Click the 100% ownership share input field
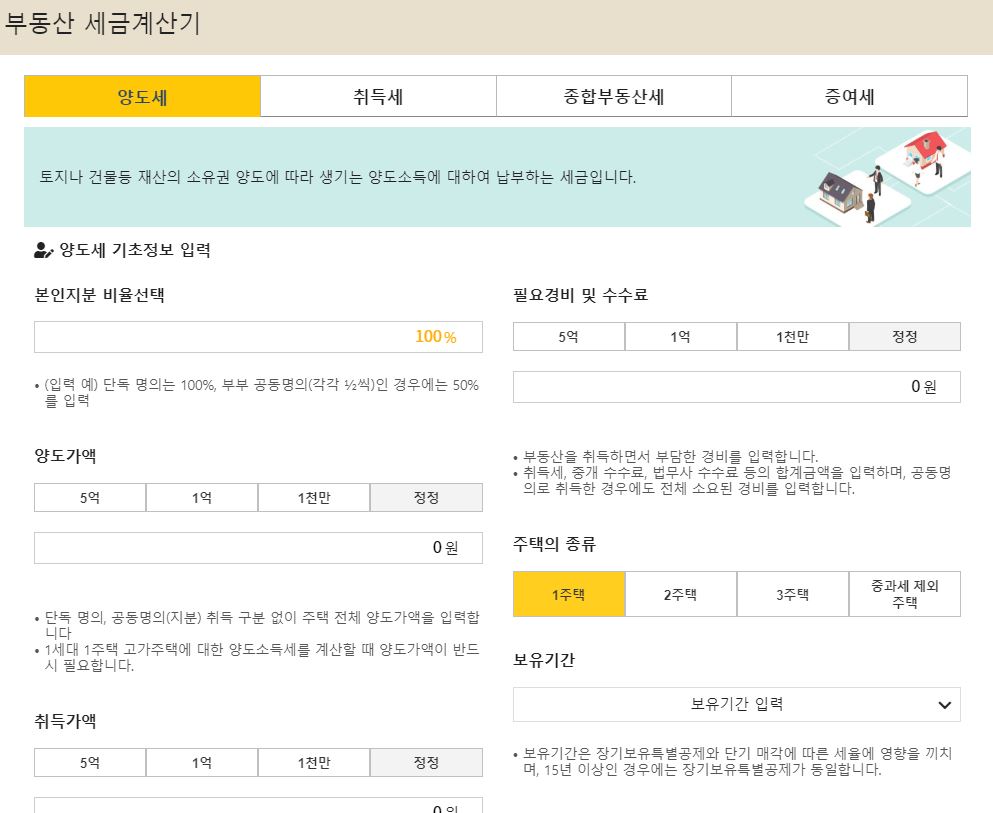The image size is (993, 813). pyautogui.click(x=258, y=337)
